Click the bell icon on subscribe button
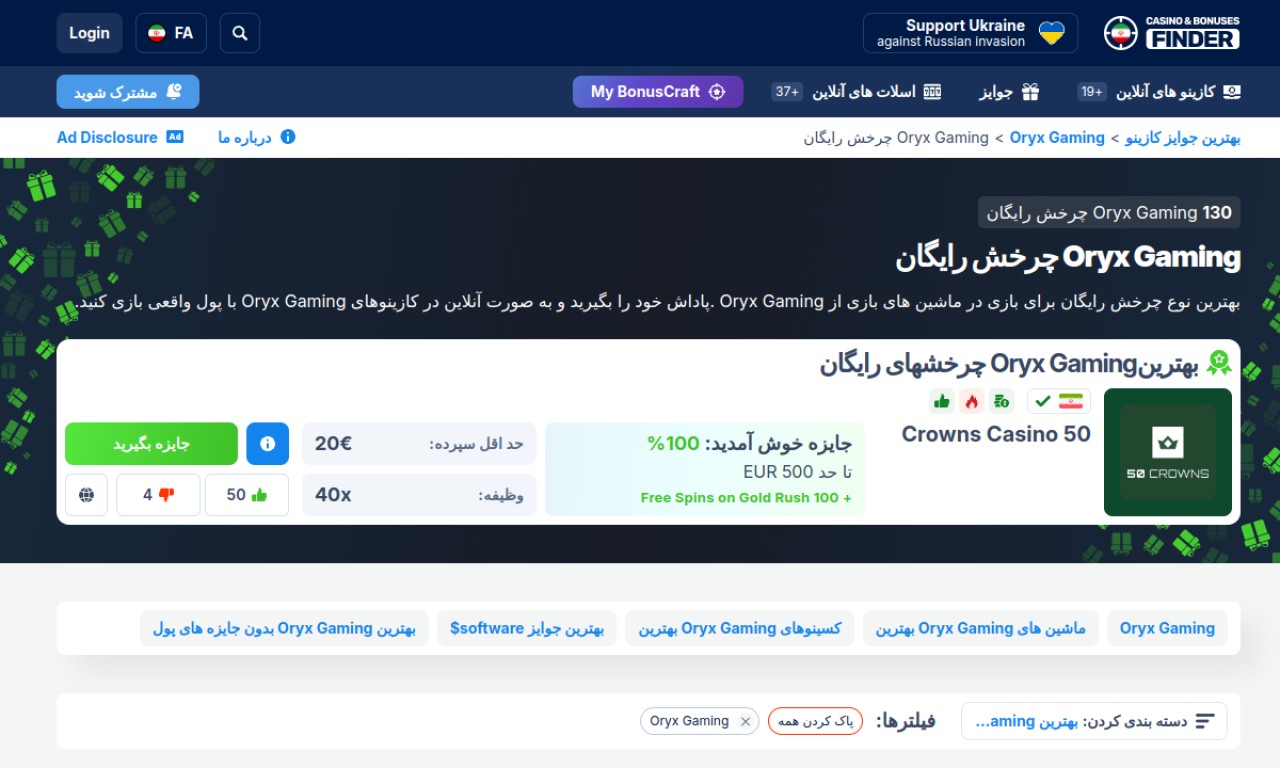Viewport: 1280px width, 768px height. [174, 92]
